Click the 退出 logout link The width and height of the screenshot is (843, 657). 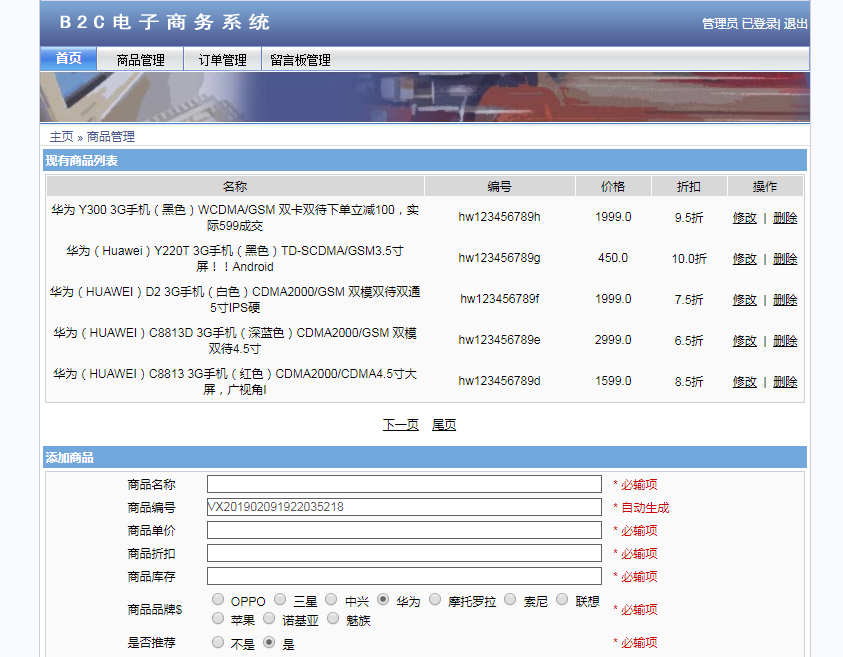point(795,24)
